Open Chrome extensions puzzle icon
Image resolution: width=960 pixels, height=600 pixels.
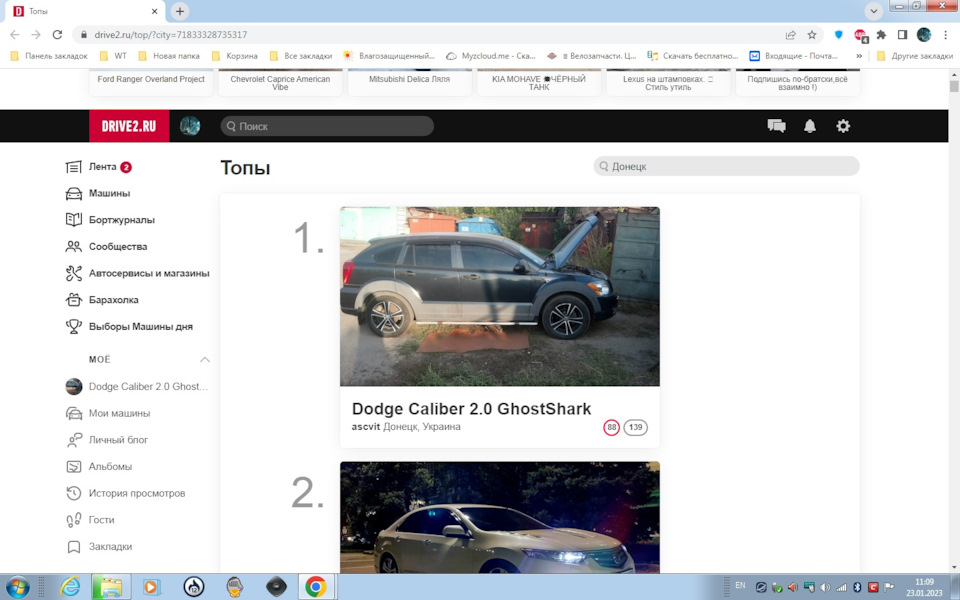882,35
